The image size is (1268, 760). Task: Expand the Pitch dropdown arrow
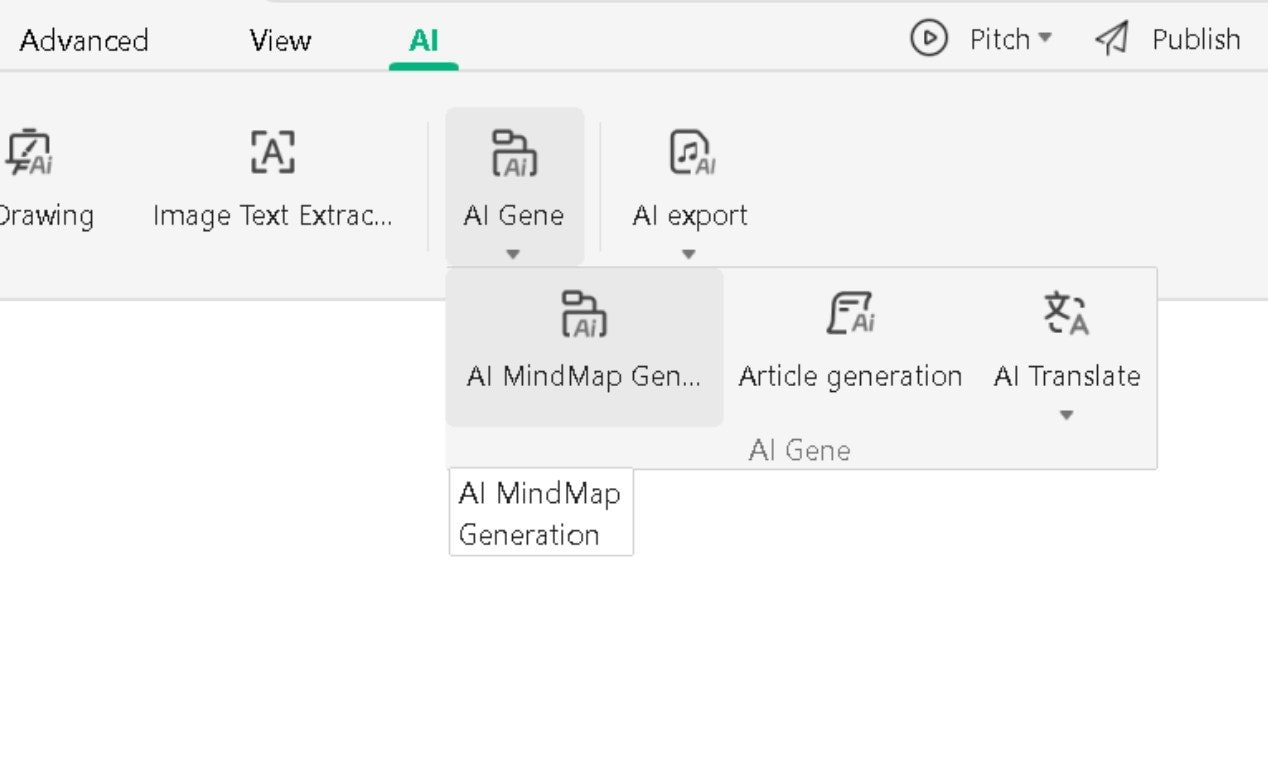1045,38
